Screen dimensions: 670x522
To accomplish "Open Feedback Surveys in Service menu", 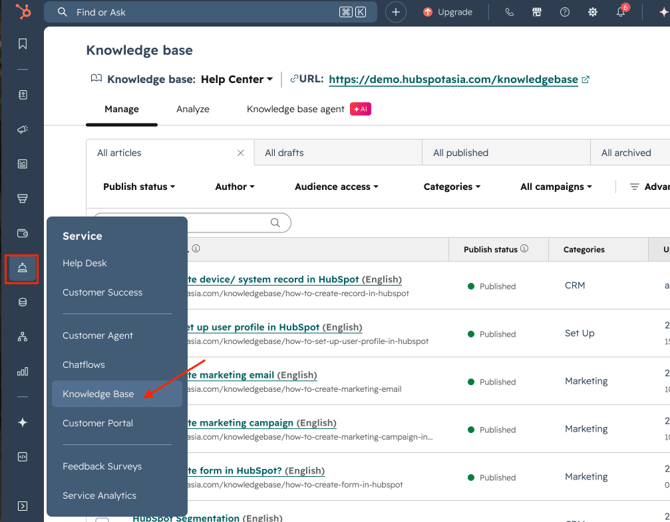I will 102,466.
